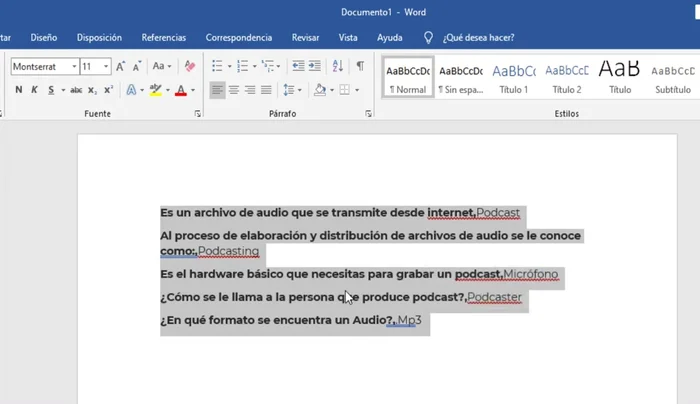Apply borders grid icon
The height and width of the screenshot is (404, 700).
345,90
